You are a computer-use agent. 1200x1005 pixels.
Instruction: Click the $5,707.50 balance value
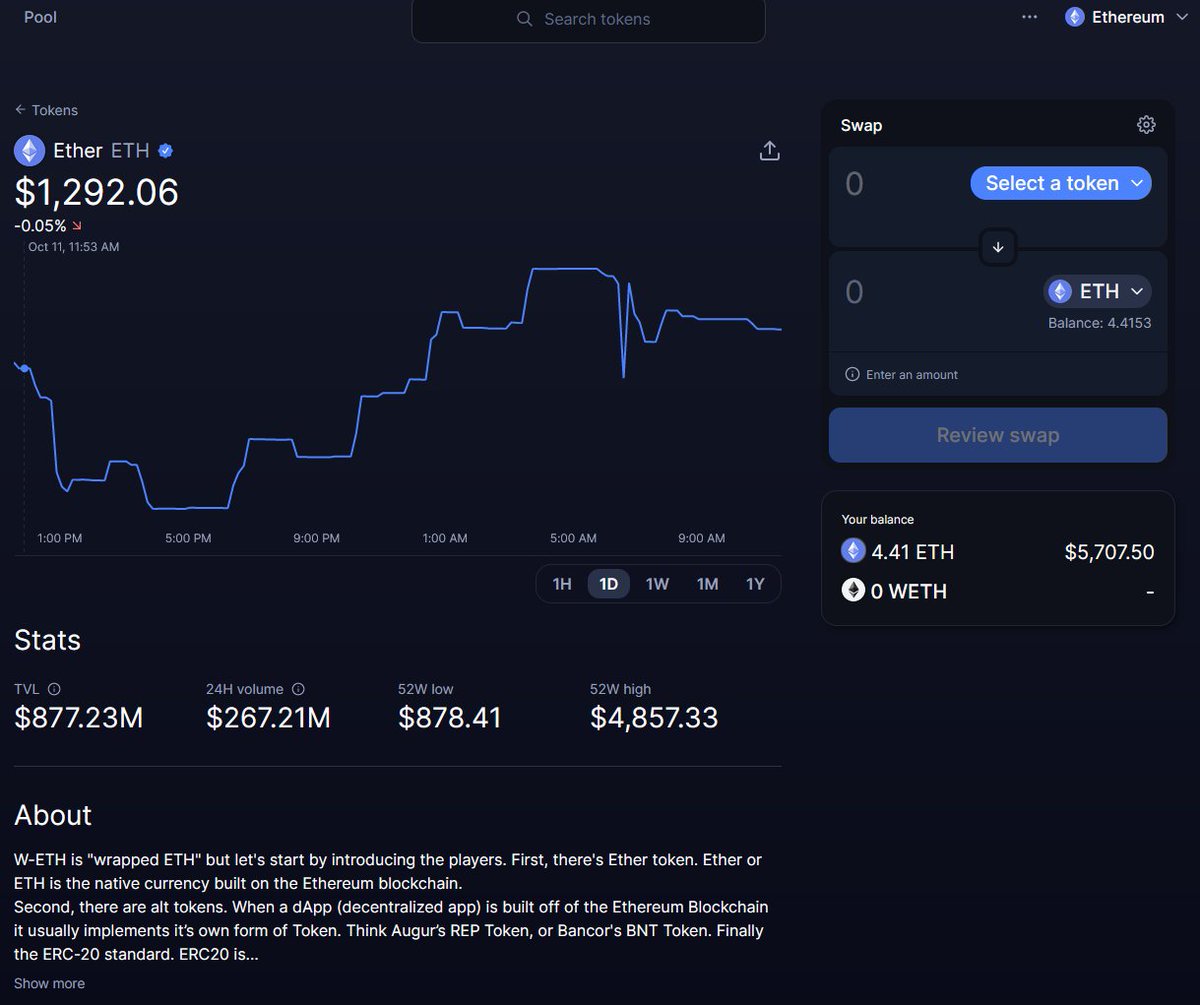(x=1109, y=552)
